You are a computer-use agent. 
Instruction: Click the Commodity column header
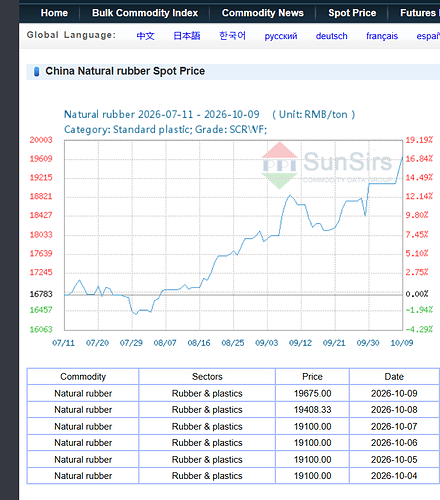83,377
